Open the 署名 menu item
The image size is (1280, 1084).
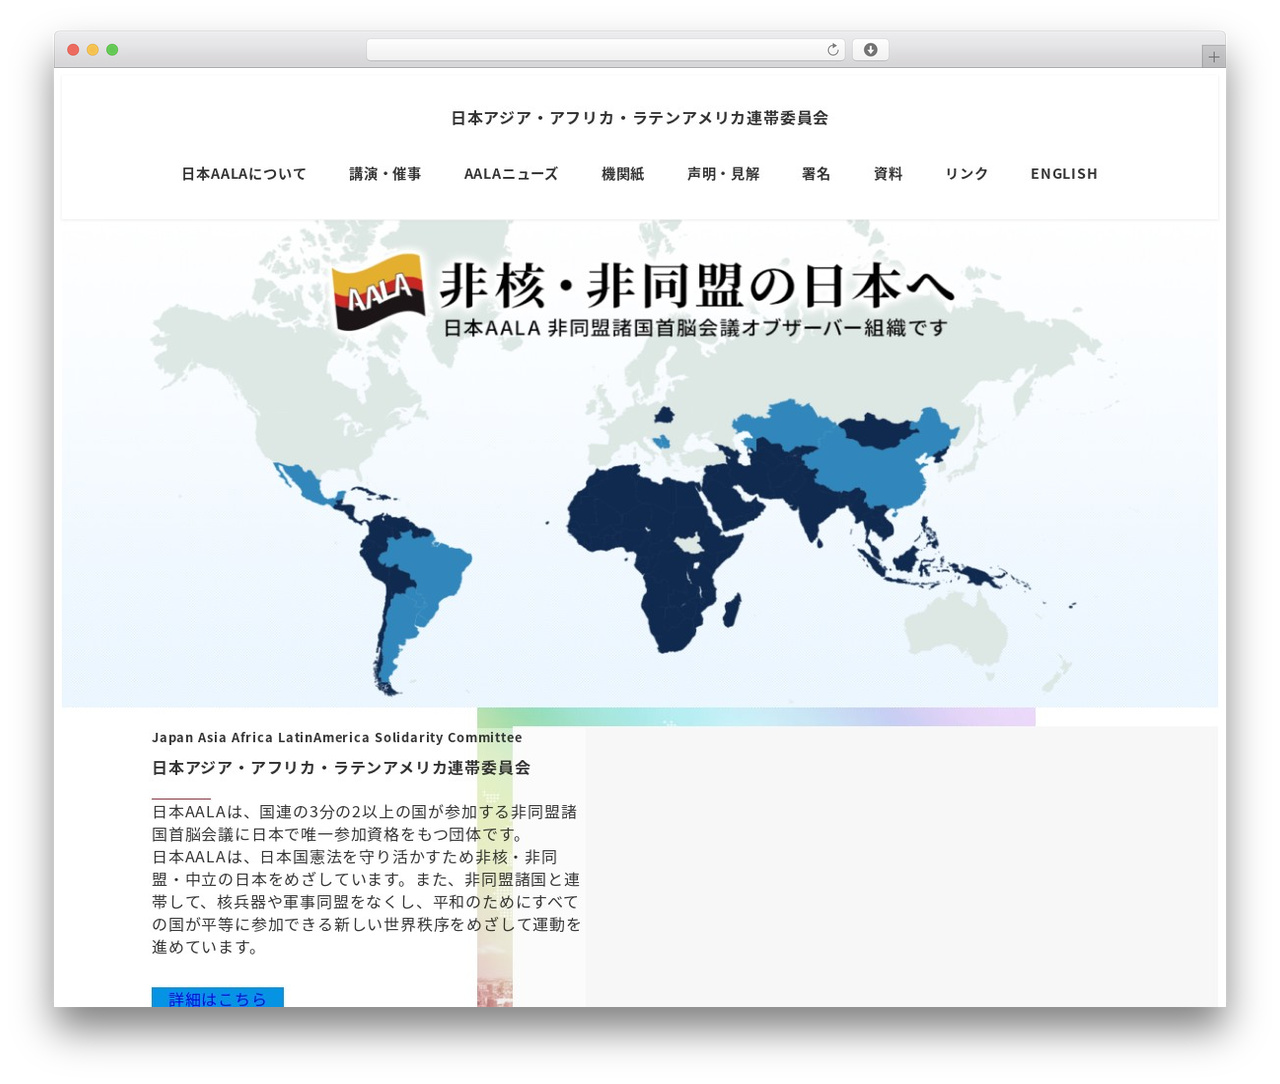(x=816, y=174)
